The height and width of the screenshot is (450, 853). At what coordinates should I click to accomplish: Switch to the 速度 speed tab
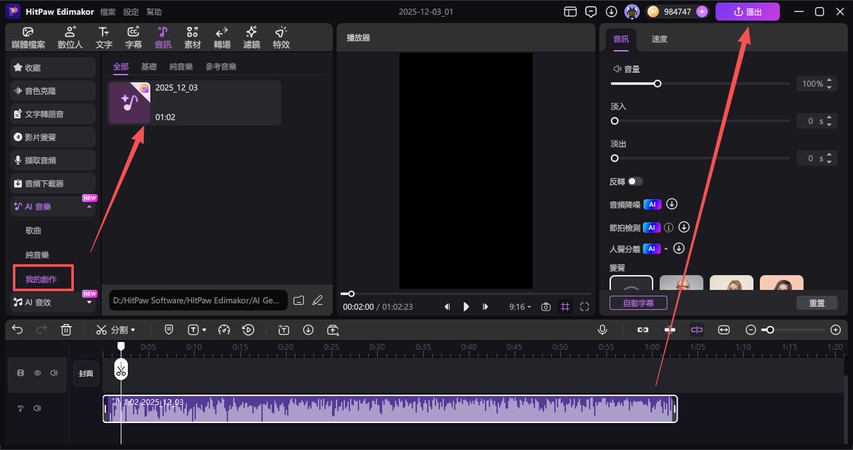coord(659,39)
